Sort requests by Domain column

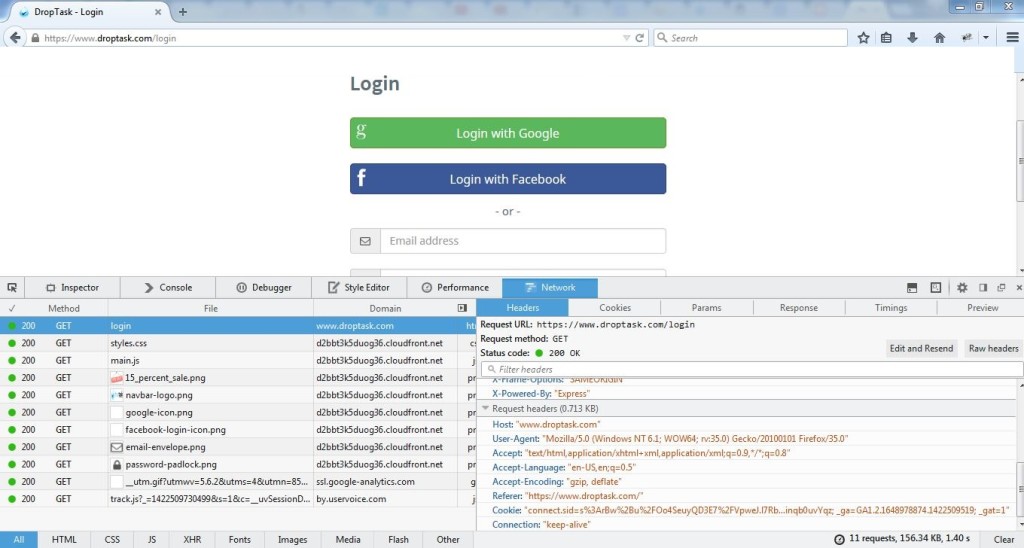385,308
